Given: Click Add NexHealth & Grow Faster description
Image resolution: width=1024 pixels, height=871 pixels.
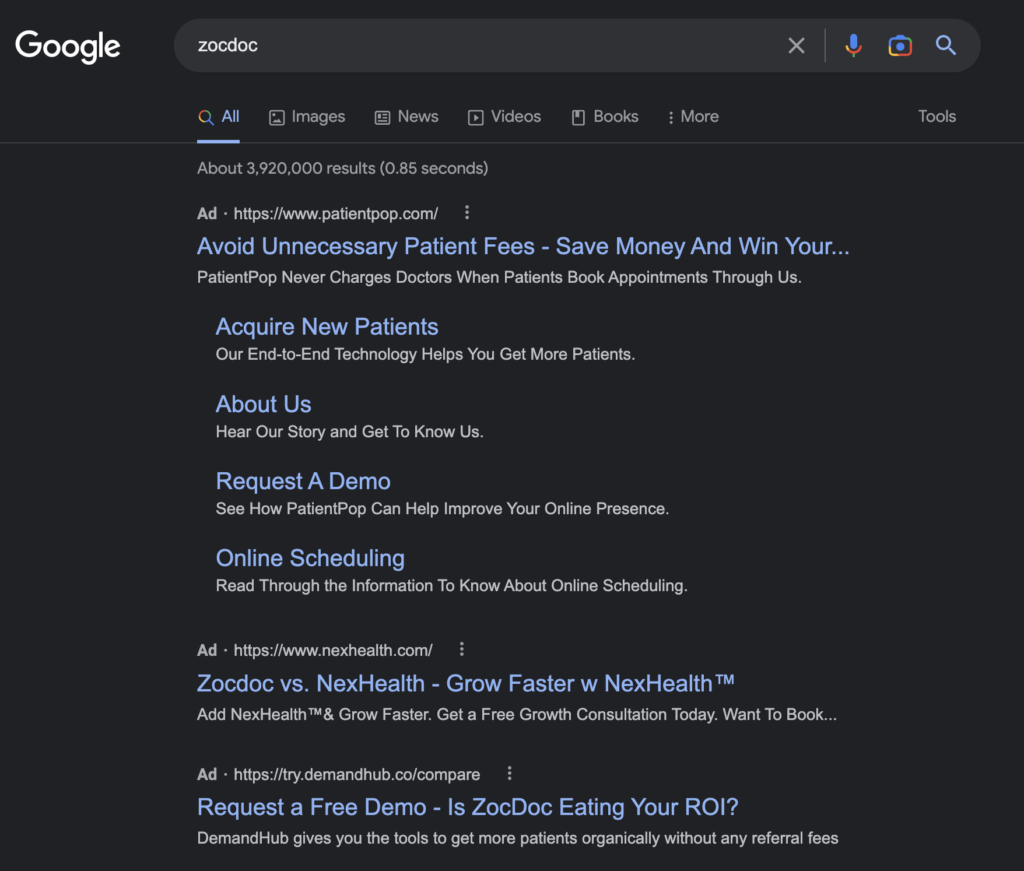Looking at the screenshot, I should [x=517, y=714].
